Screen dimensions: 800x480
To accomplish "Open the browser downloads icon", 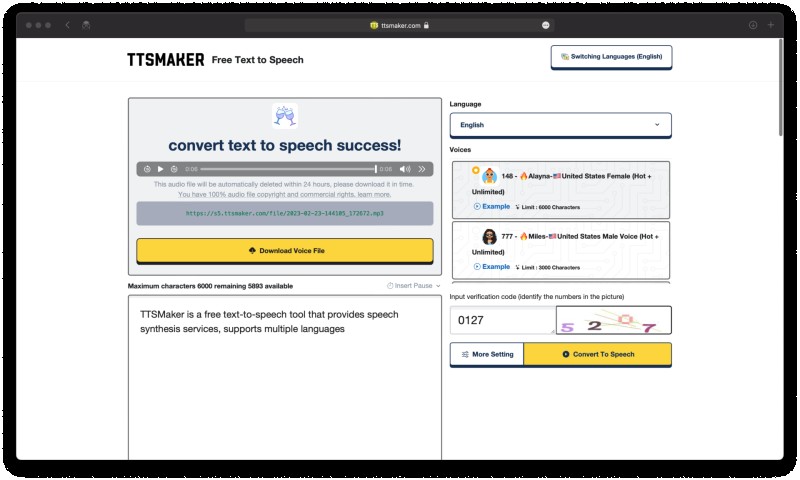I will (753, 25).
